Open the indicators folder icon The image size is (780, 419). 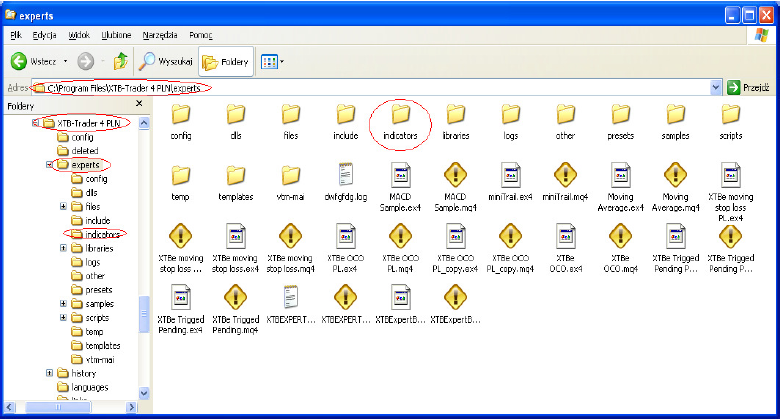[x=400, y=114]
